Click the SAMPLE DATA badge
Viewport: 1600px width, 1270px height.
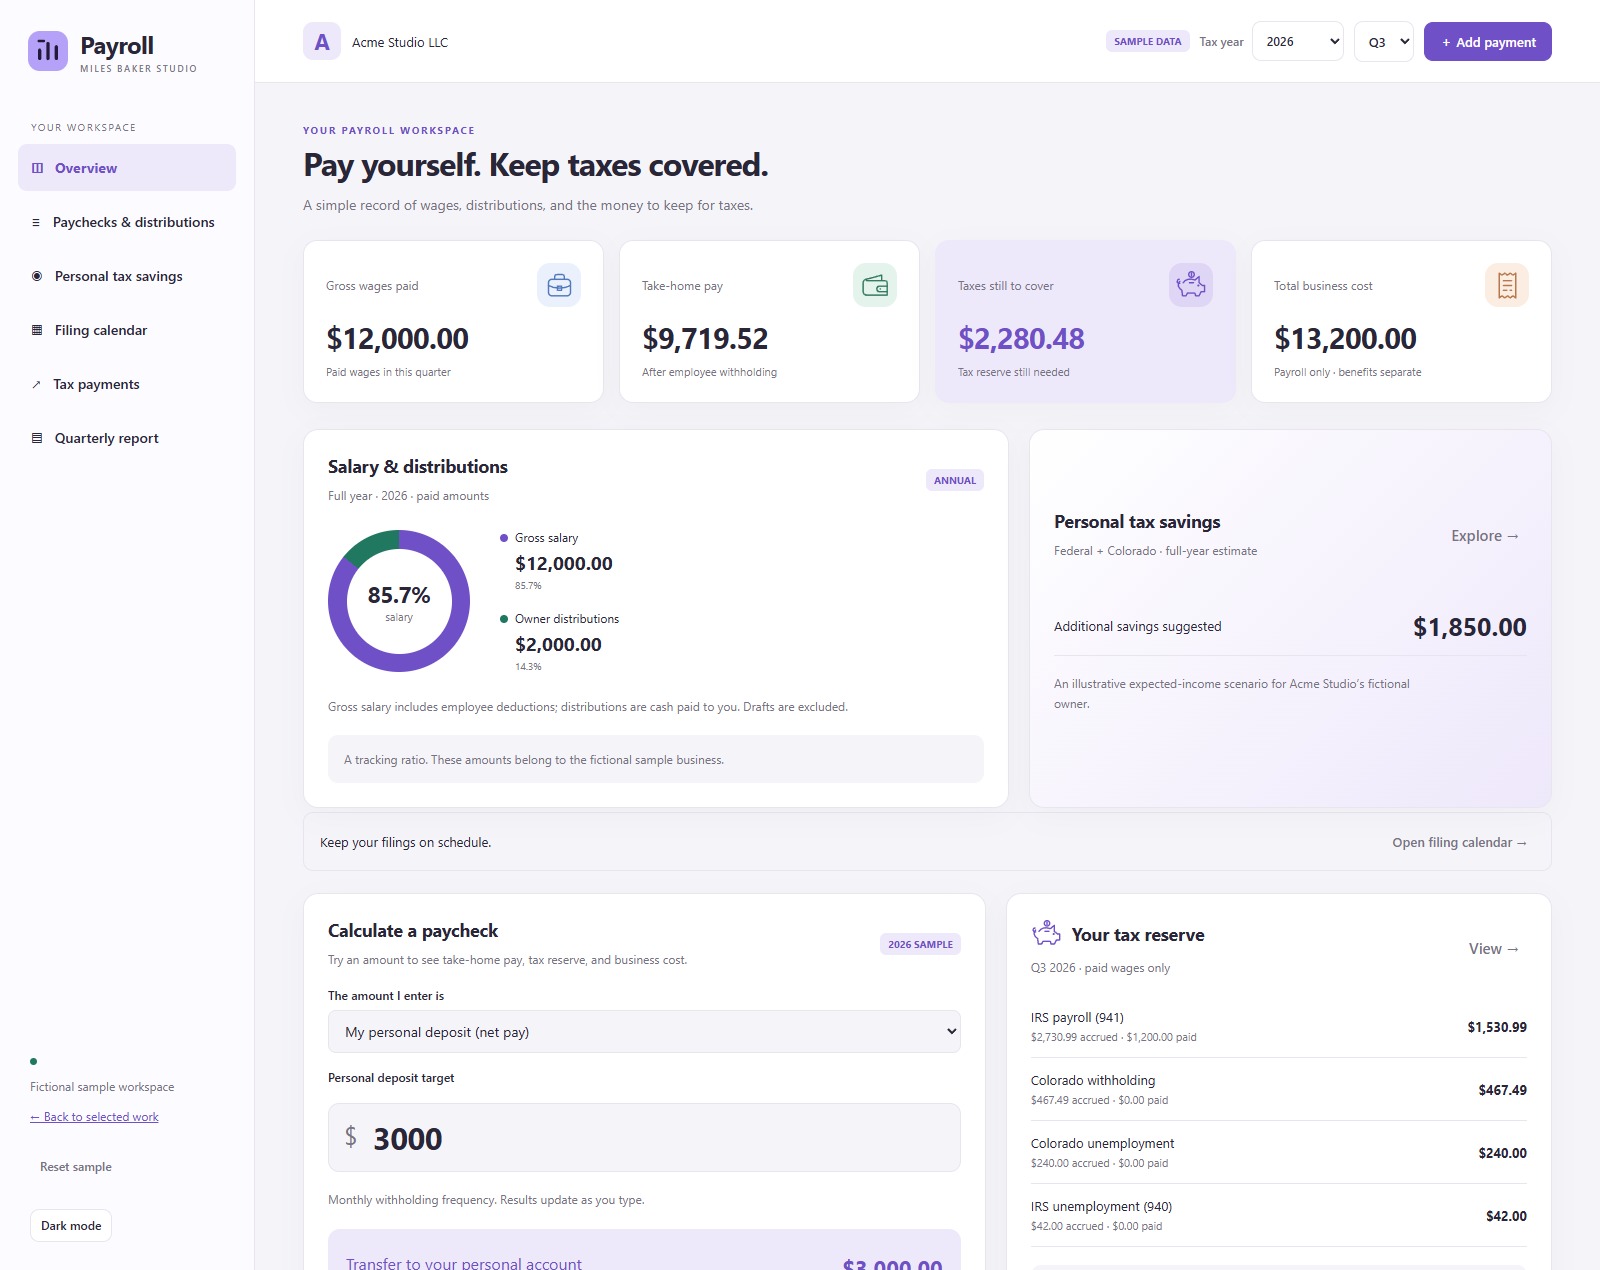pos(1147,41)
